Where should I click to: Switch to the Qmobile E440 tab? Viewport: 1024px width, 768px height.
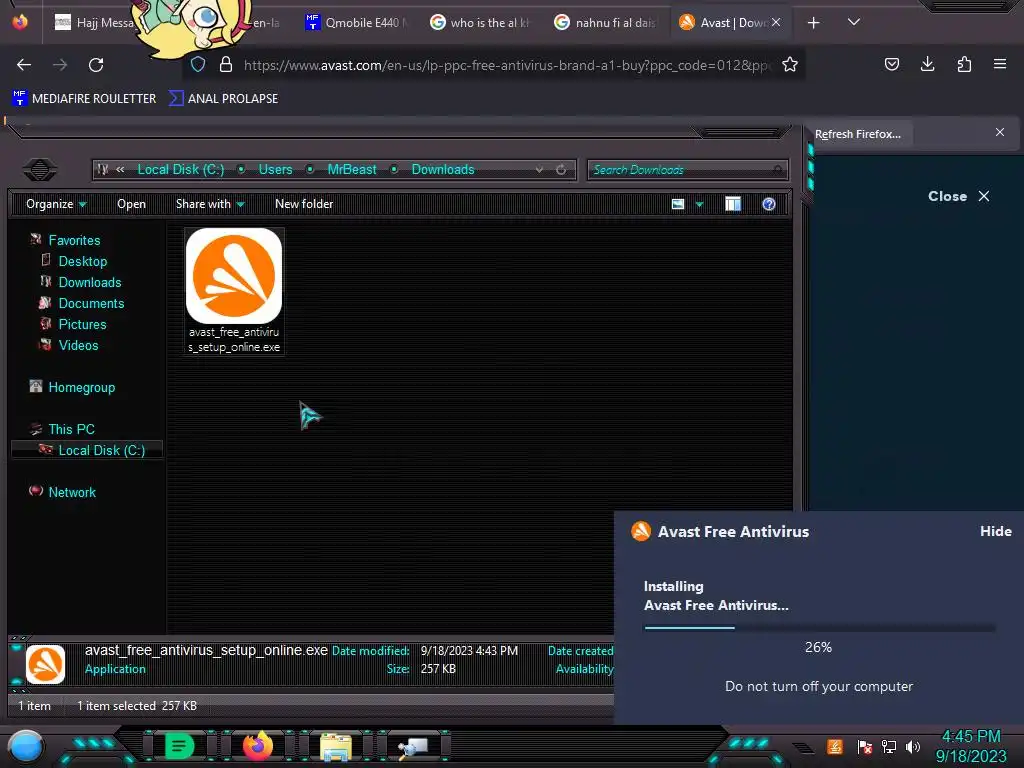(x=357, y=23)
